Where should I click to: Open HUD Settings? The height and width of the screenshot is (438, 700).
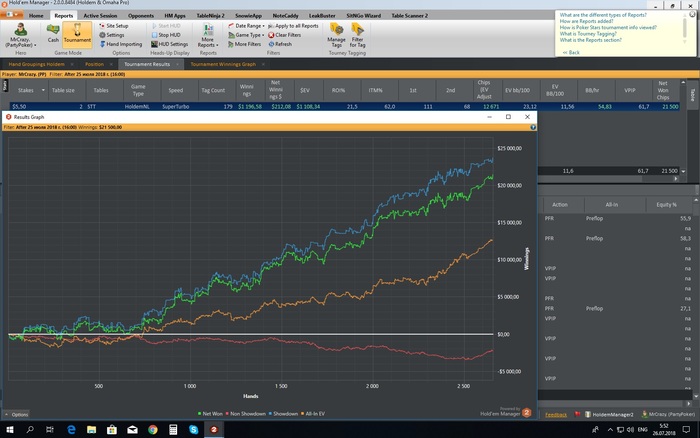click(x=169, y=44)
